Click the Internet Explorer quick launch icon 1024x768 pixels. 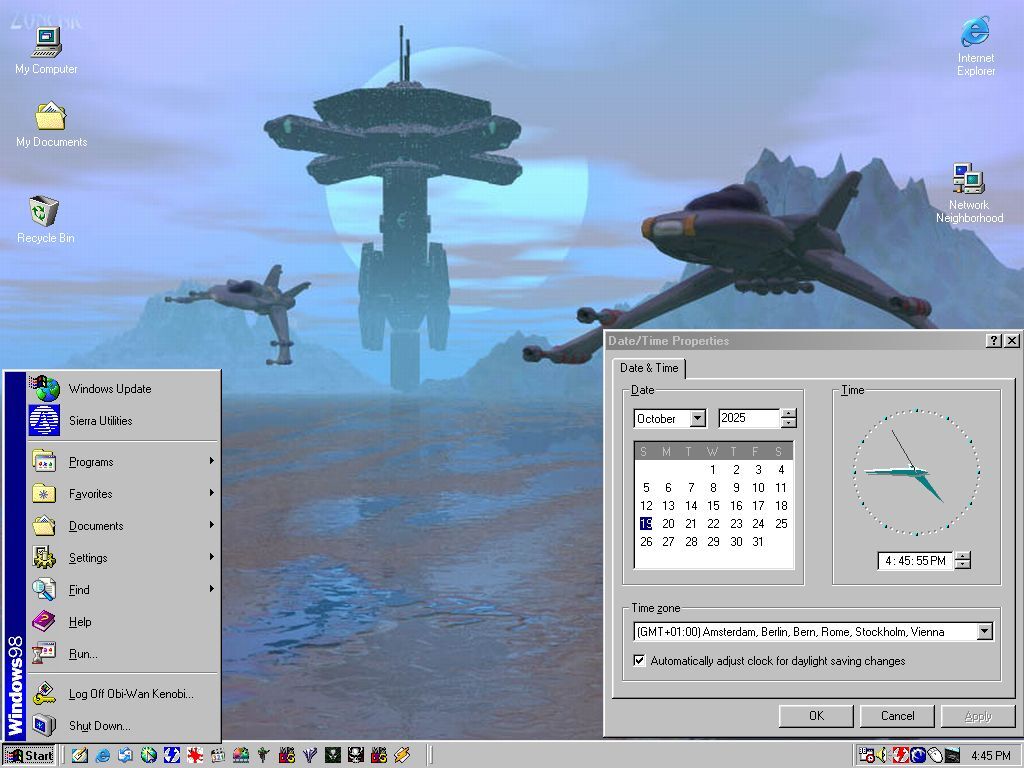(102, 755)
